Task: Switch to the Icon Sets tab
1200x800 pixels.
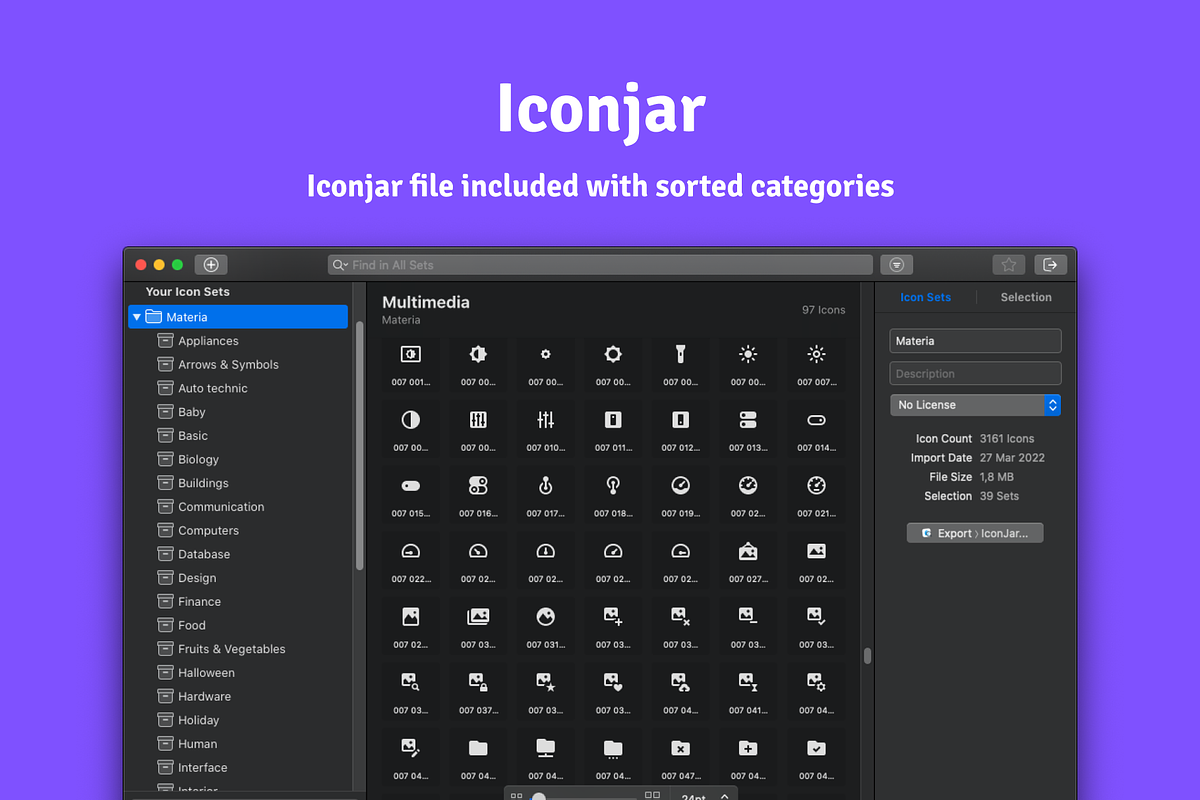Action: pos(925,297)
